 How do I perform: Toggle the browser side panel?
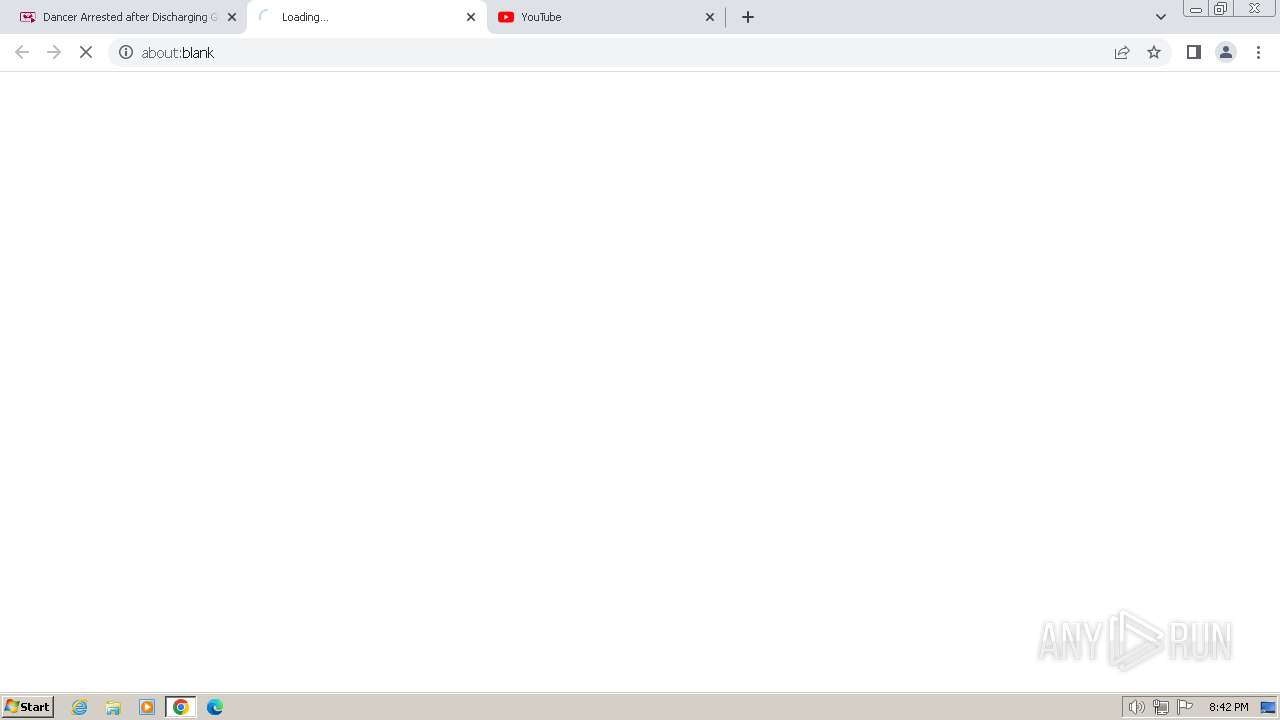[x=1194, y=52]
